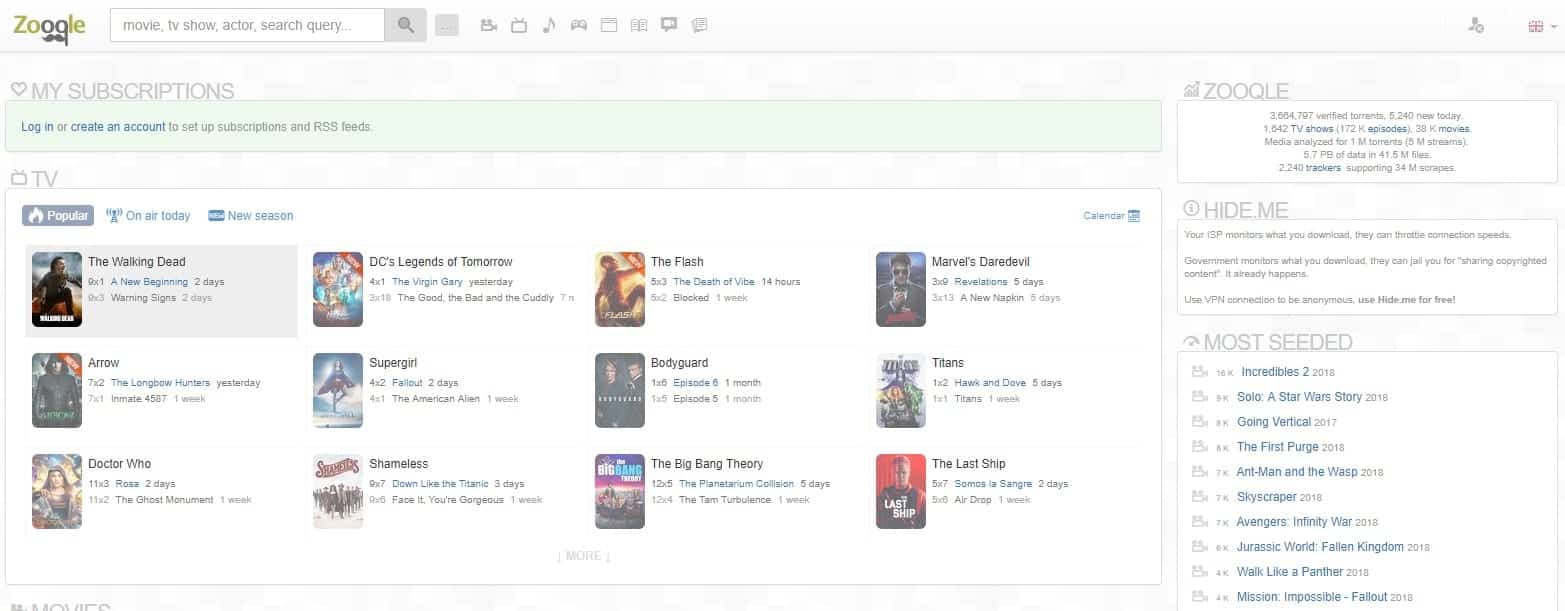Image resolution: width=1565 pixels, height=611 pixels.
Task: Open the applications window category icon
Action: coord(608,26)
